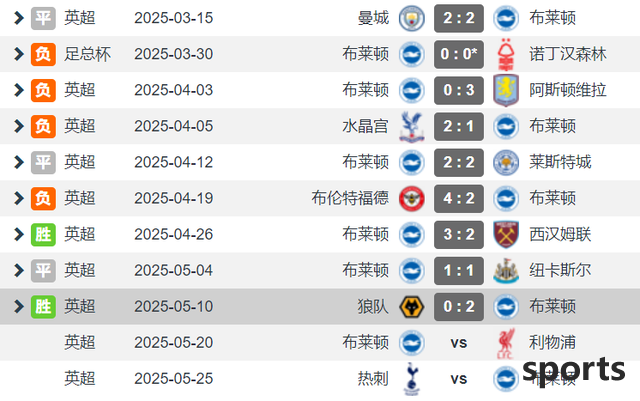Click the Tottenham cockerel crest
Image resolution: width=640 pixels, height=401 pixels.
point(411,379)
